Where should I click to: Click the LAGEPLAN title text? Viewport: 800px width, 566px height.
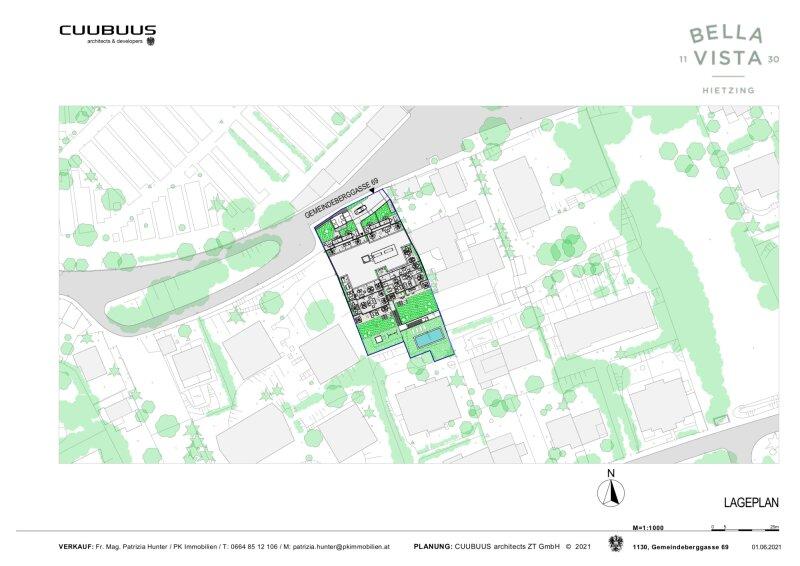tap(750, 501)
